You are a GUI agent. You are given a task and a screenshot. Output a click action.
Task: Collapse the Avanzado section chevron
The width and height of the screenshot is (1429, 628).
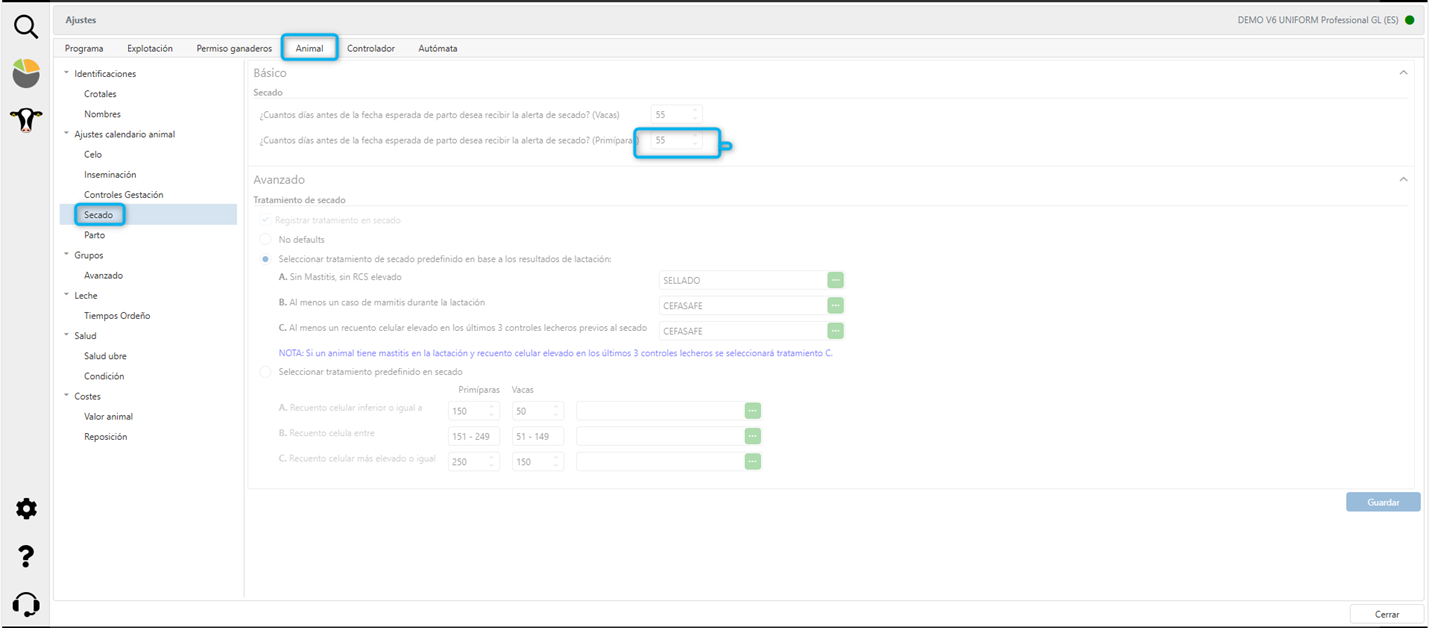[1403, 180]
